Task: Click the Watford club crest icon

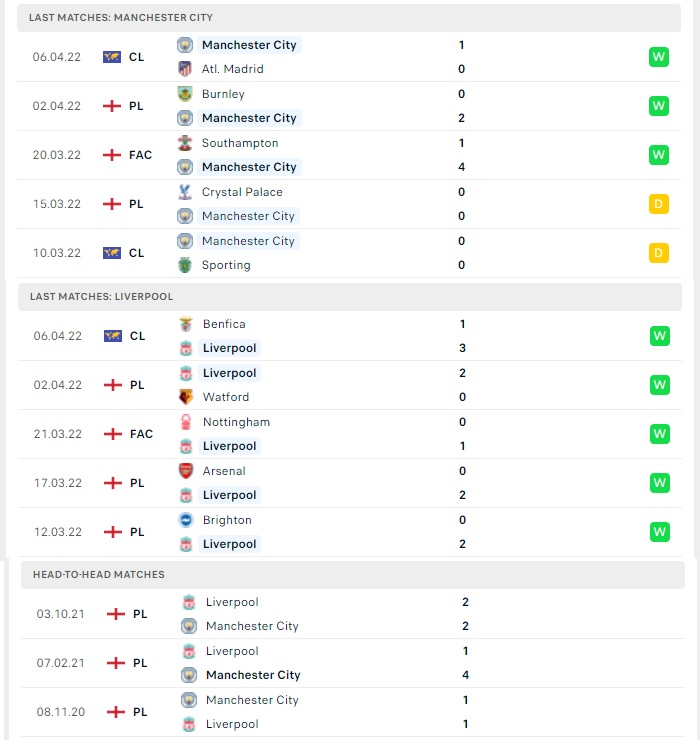Action: [x=186, y=397]
